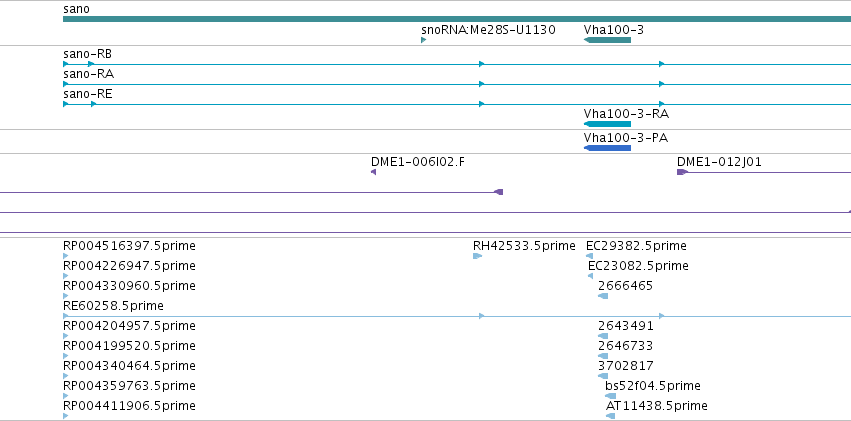Select the Vha100-3-PA protein bar

pos(607,148)
